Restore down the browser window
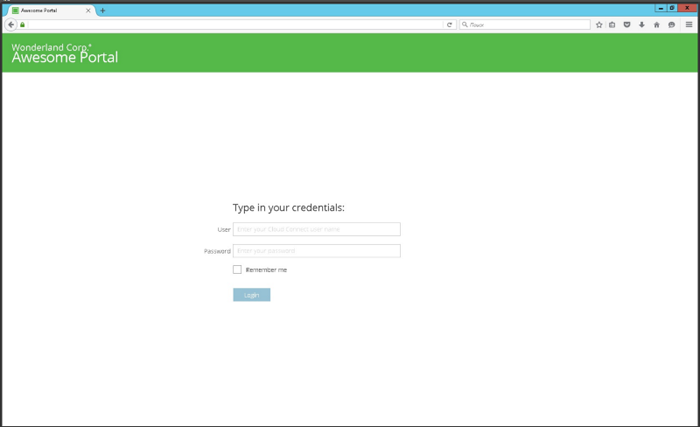Screen dimensions: 700x427 [672, 8]
